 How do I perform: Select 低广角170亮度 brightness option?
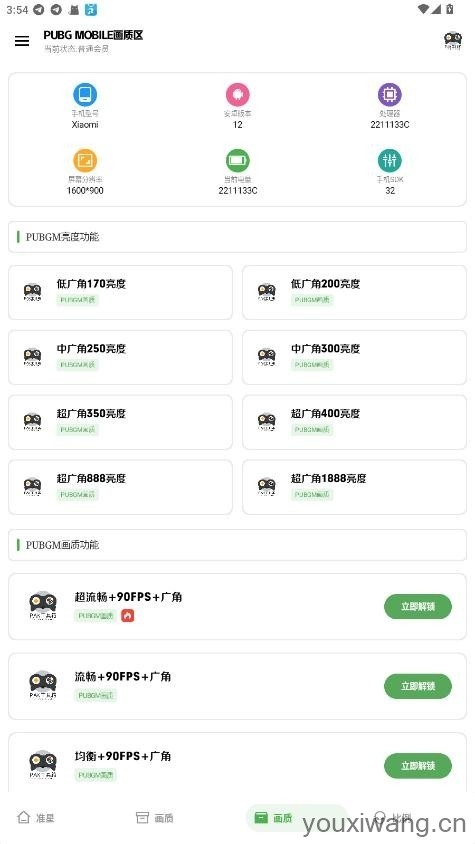coord(121,292)
